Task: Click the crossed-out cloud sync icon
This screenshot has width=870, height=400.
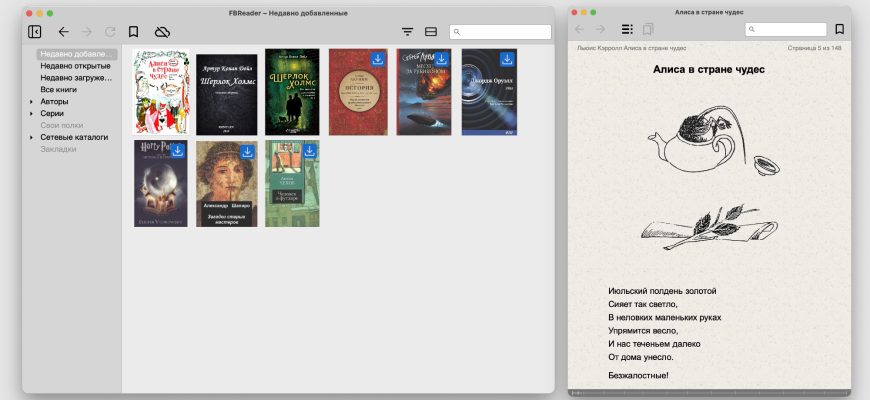Action: [x=163, y=32]
